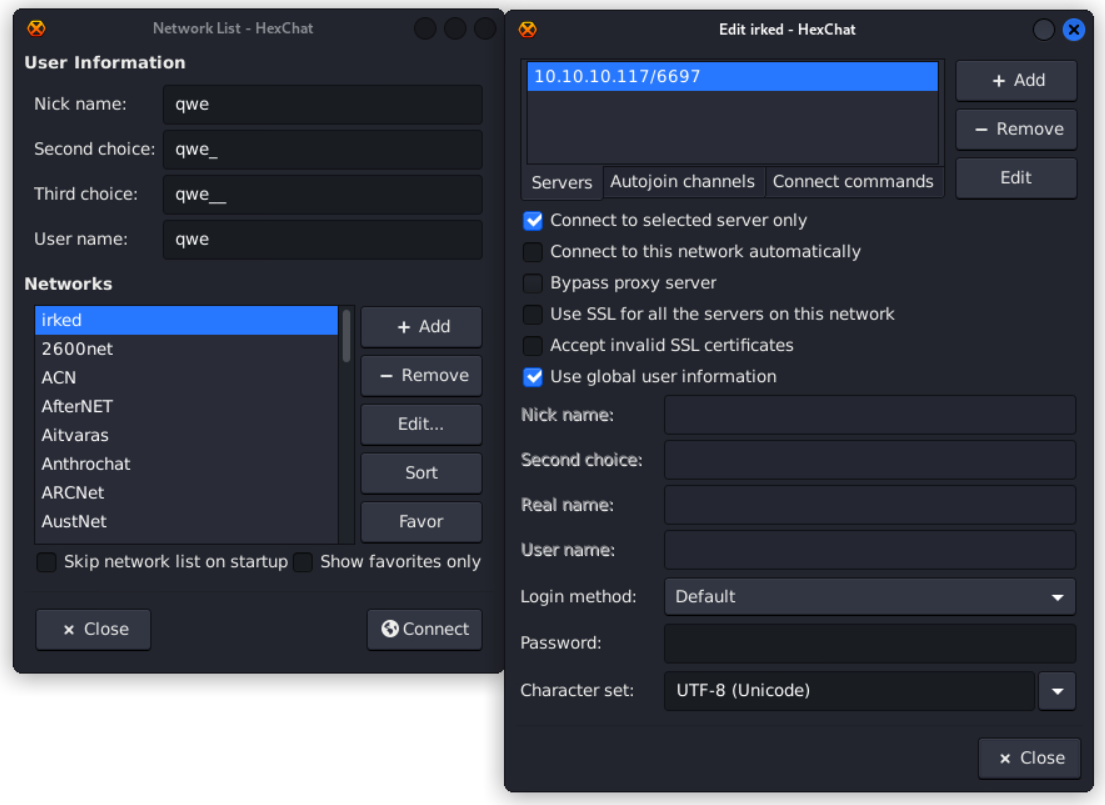Image resolution: width=1105 pixels, height=805 pixels.
Task: Open the Login method dropdown
Action: pyautogui.click(x=870, y=596)
